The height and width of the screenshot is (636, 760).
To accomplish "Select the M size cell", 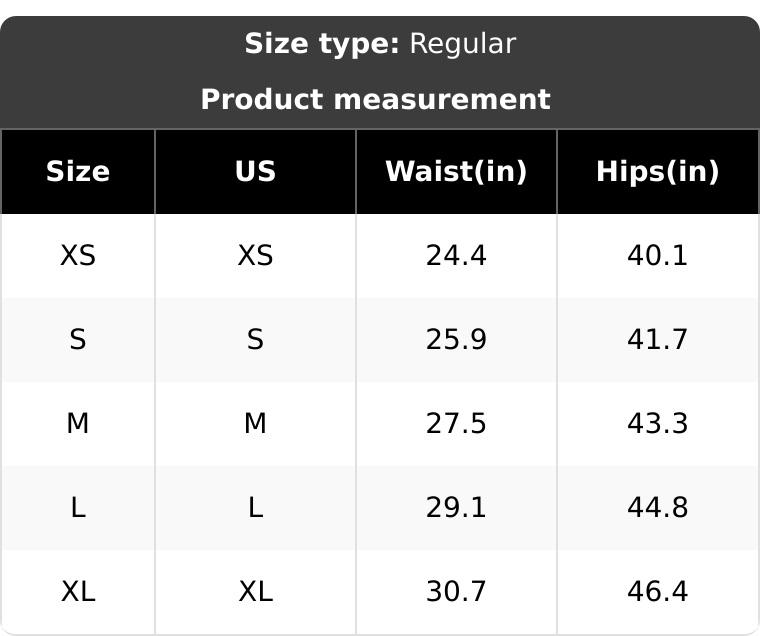I will [x=78, y=424].
